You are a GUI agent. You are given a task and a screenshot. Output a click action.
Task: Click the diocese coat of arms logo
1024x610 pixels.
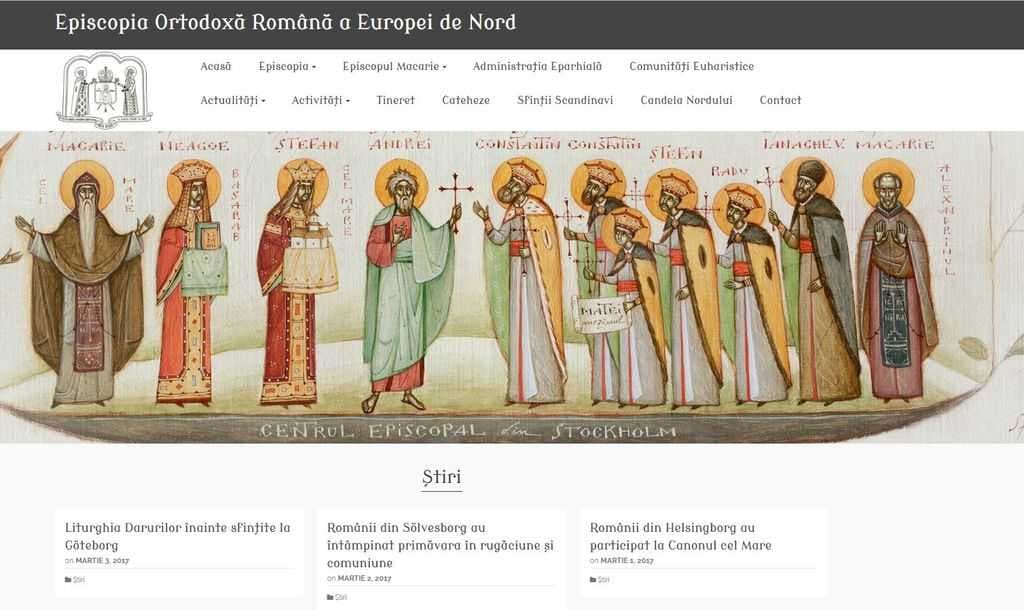pyautogui.click(x=104, y=90)
